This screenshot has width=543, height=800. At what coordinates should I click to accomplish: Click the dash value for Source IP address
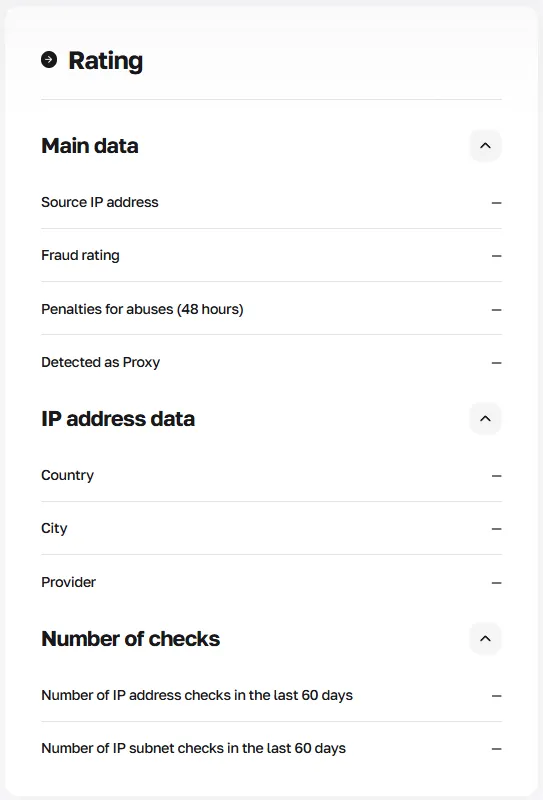click(497, 203)
